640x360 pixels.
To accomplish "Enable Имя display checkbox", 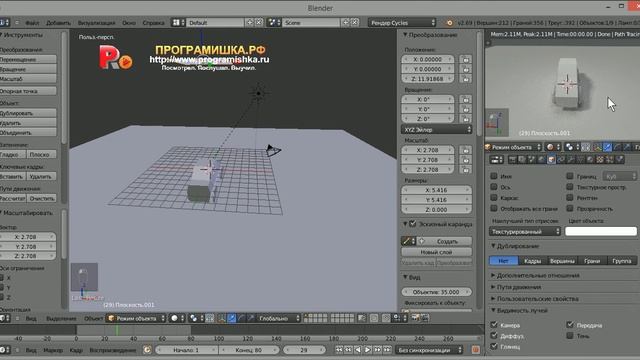I will (493, 176).
